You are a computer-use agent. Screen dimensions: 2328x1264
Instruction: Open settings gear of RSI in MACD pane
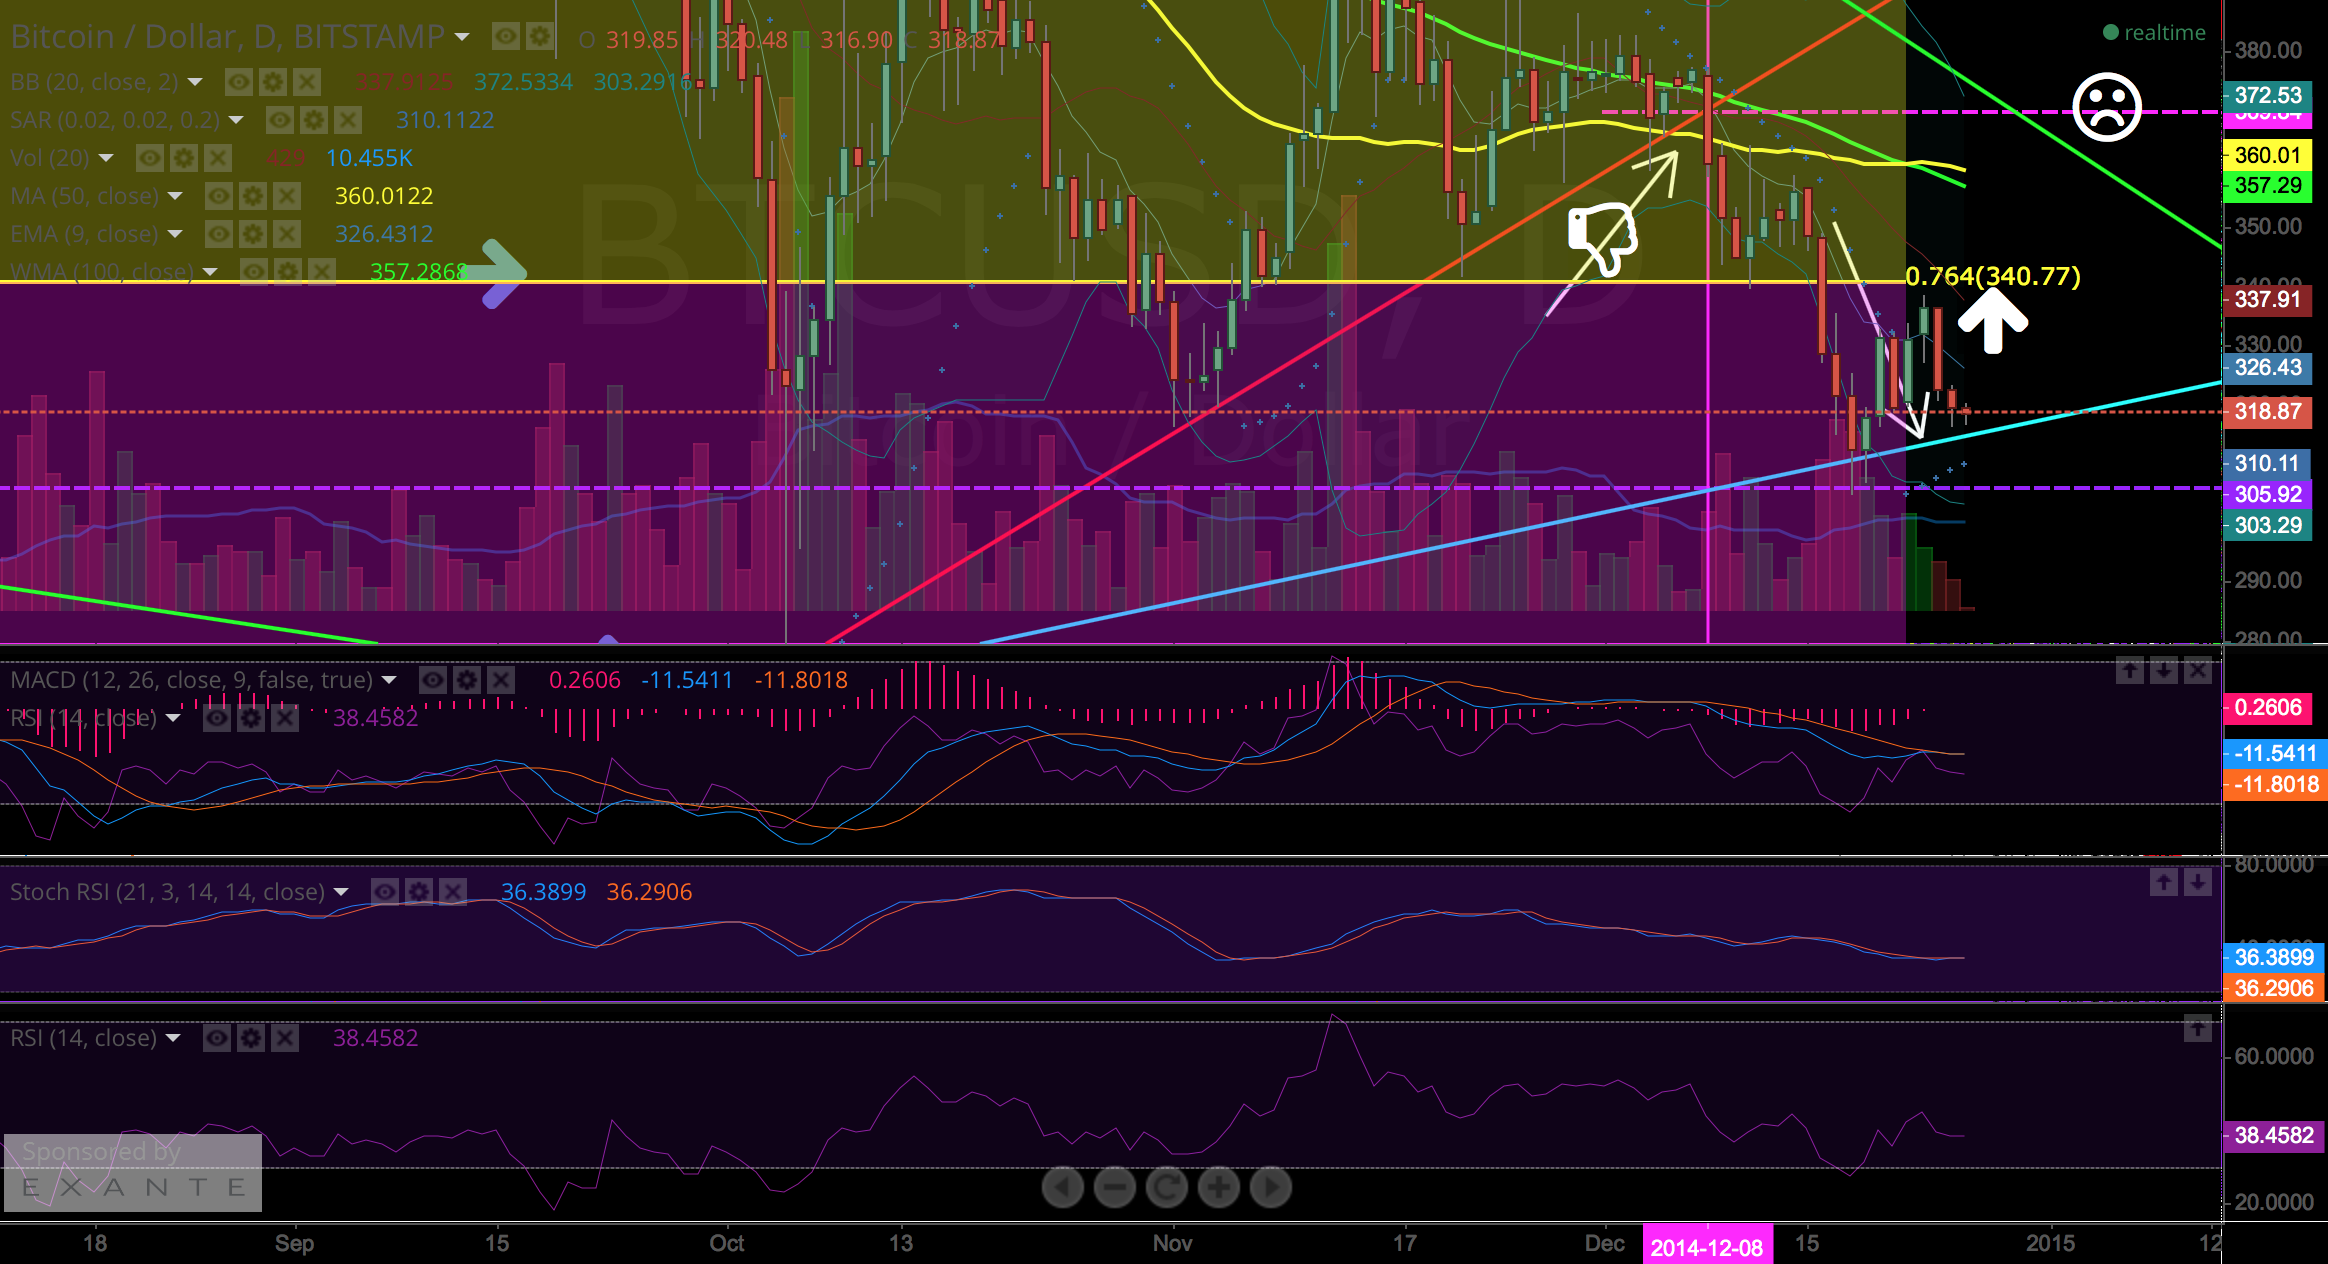coord(251,718)
